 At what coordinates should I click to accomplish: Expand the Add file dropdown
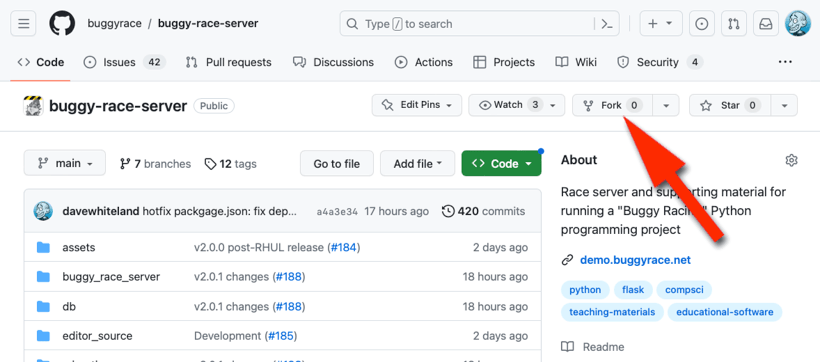[x=417, y=164]
